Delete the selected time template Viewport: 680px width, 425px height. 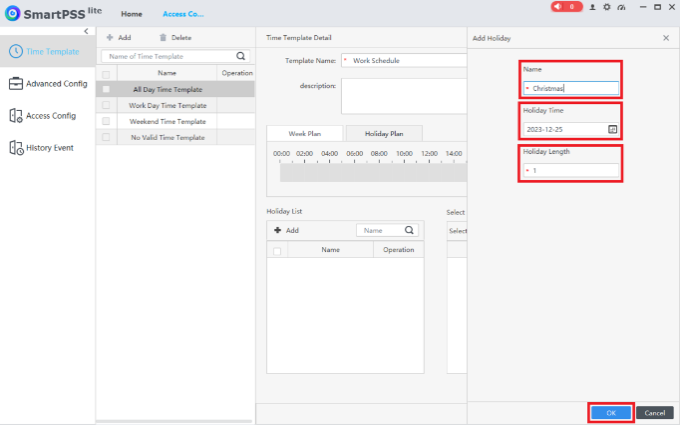[x=175, y=38]
